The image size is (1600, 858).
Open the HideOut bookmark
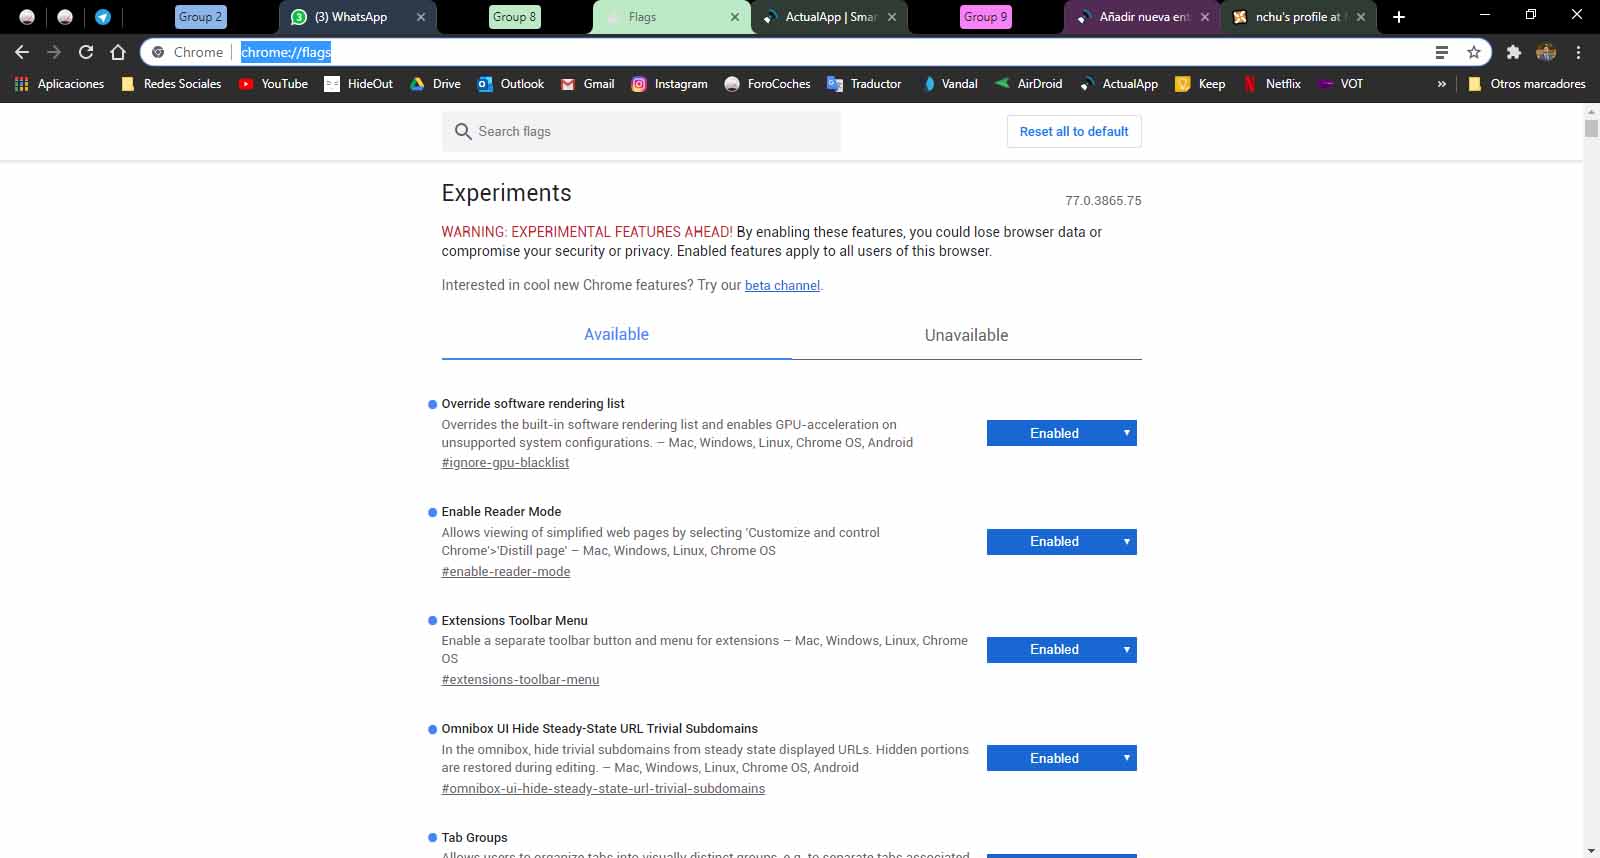click(x=358, y=84)
